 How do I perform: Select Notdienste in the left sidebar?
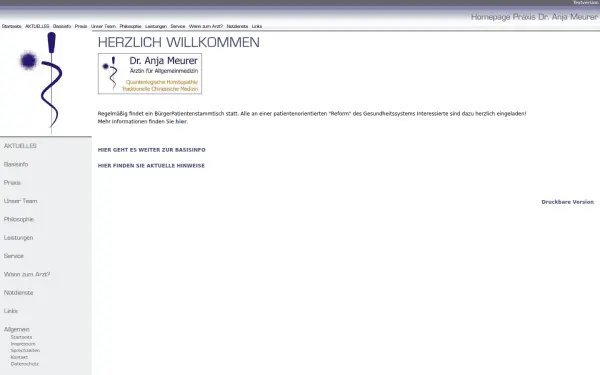[18, 293]
